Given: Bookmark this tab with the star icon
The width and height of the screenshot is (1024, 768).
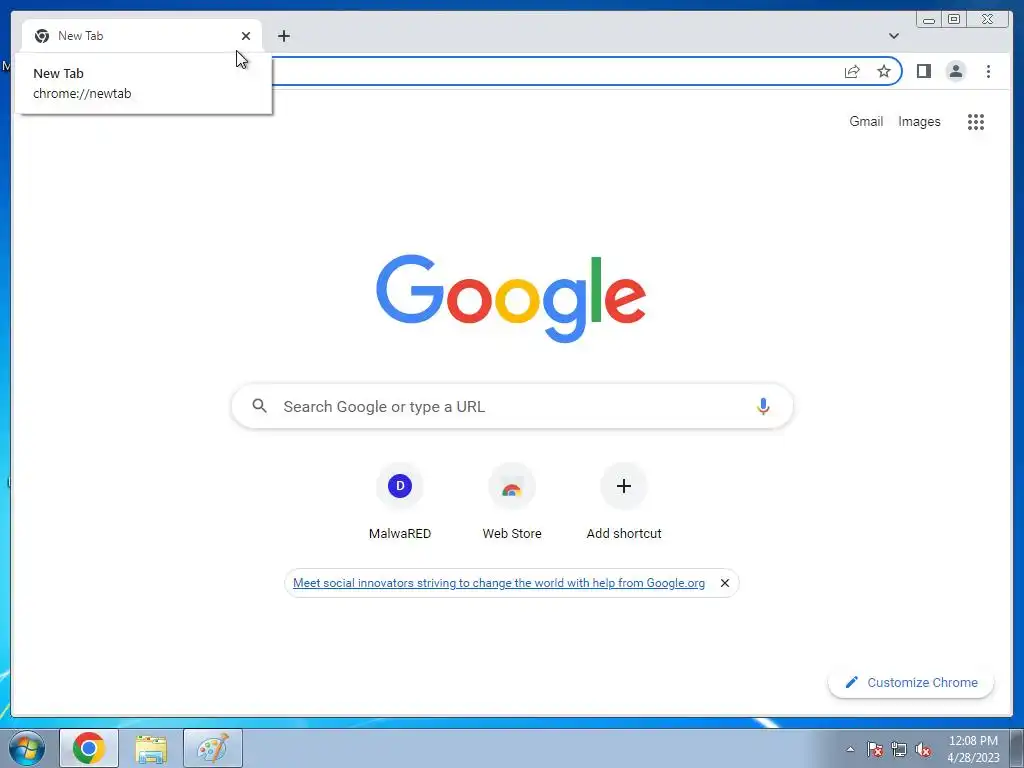Looking at the screenshot, I should coord(884,71).
